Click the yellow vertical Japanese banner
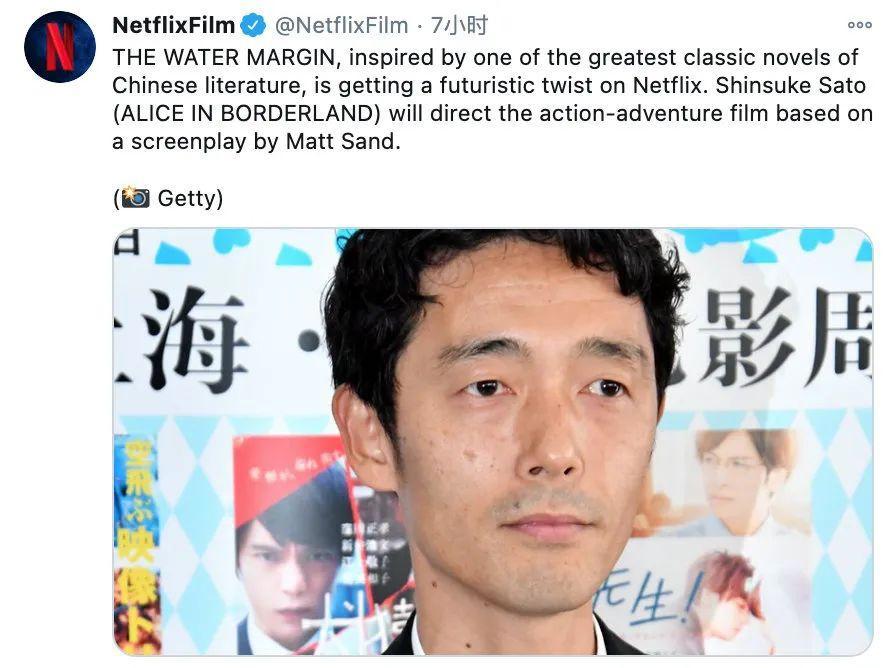This screenshot has height=668, width=896. [x=137, y=546]
